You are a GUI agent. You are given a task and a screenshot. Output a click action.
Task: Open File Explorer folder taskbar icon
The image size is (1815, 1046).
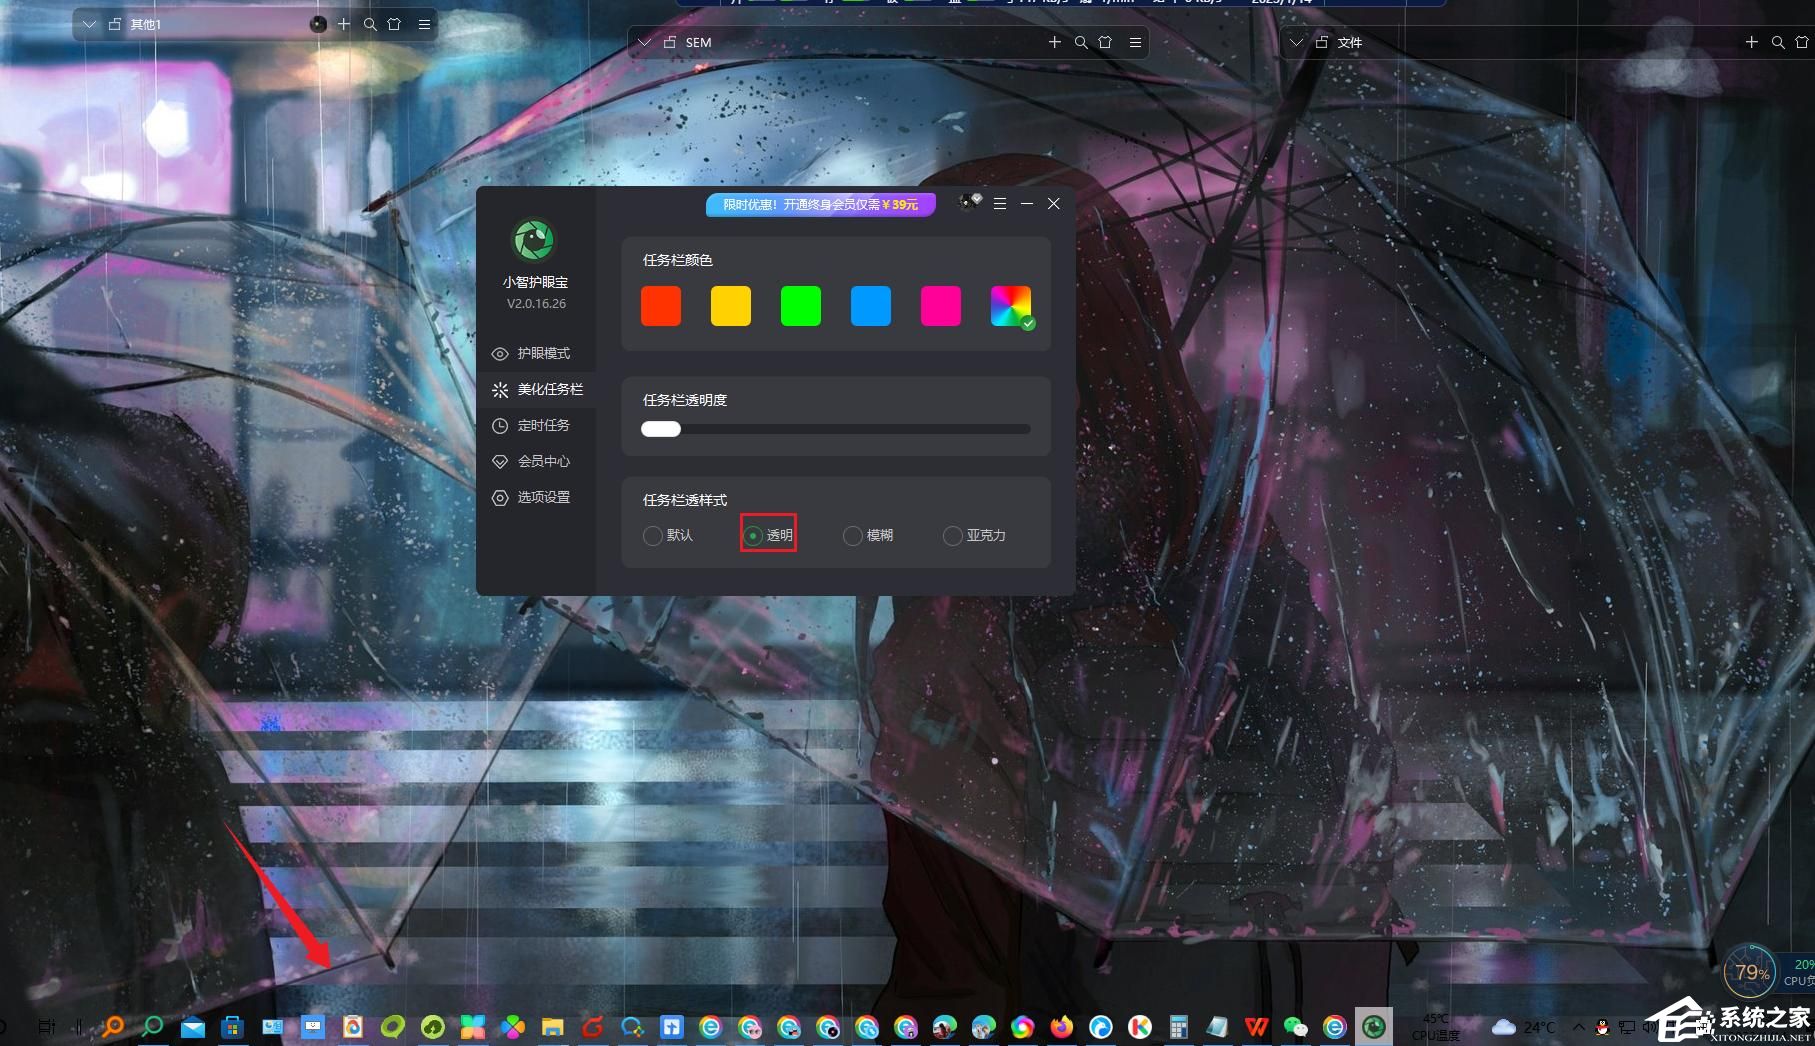(552, 1027)
